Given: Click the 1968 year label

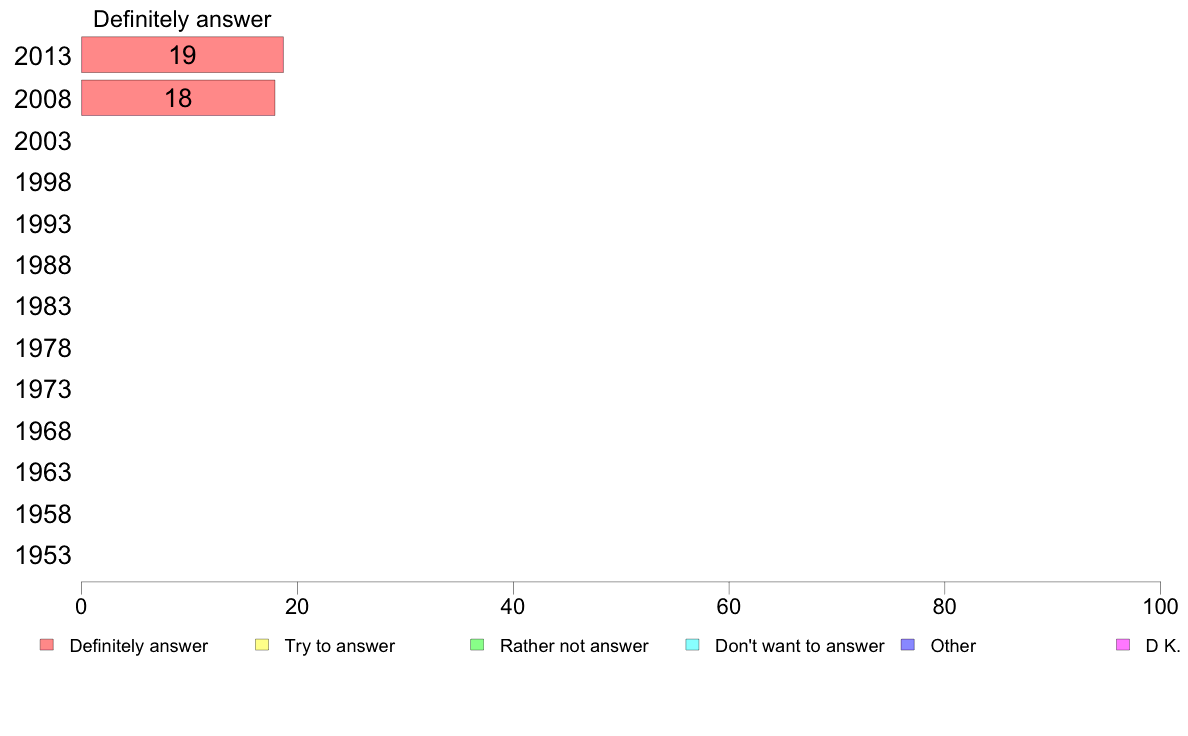Looking at the screenshot, I should (43, 432).
